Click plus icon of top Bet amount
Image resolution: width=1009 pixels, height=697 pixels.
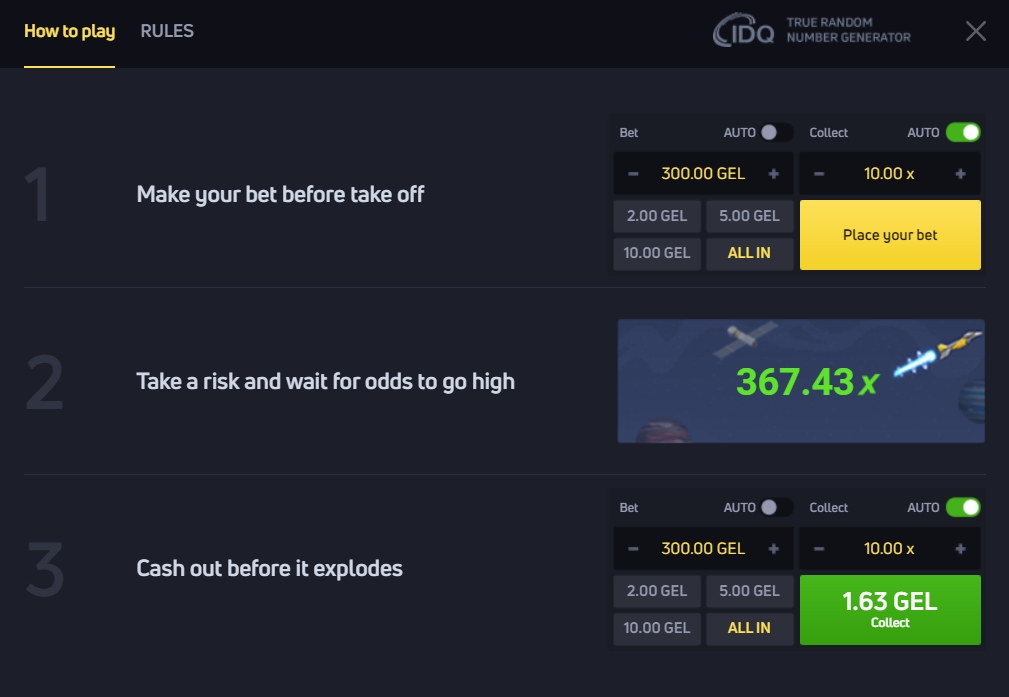click(x=773, y=174)
